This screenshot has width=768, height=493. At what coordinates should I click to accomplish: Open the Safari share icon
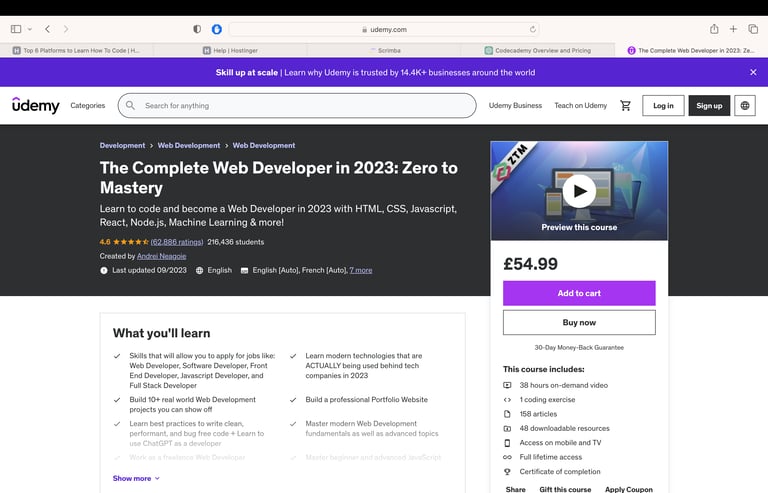[714, 29]
